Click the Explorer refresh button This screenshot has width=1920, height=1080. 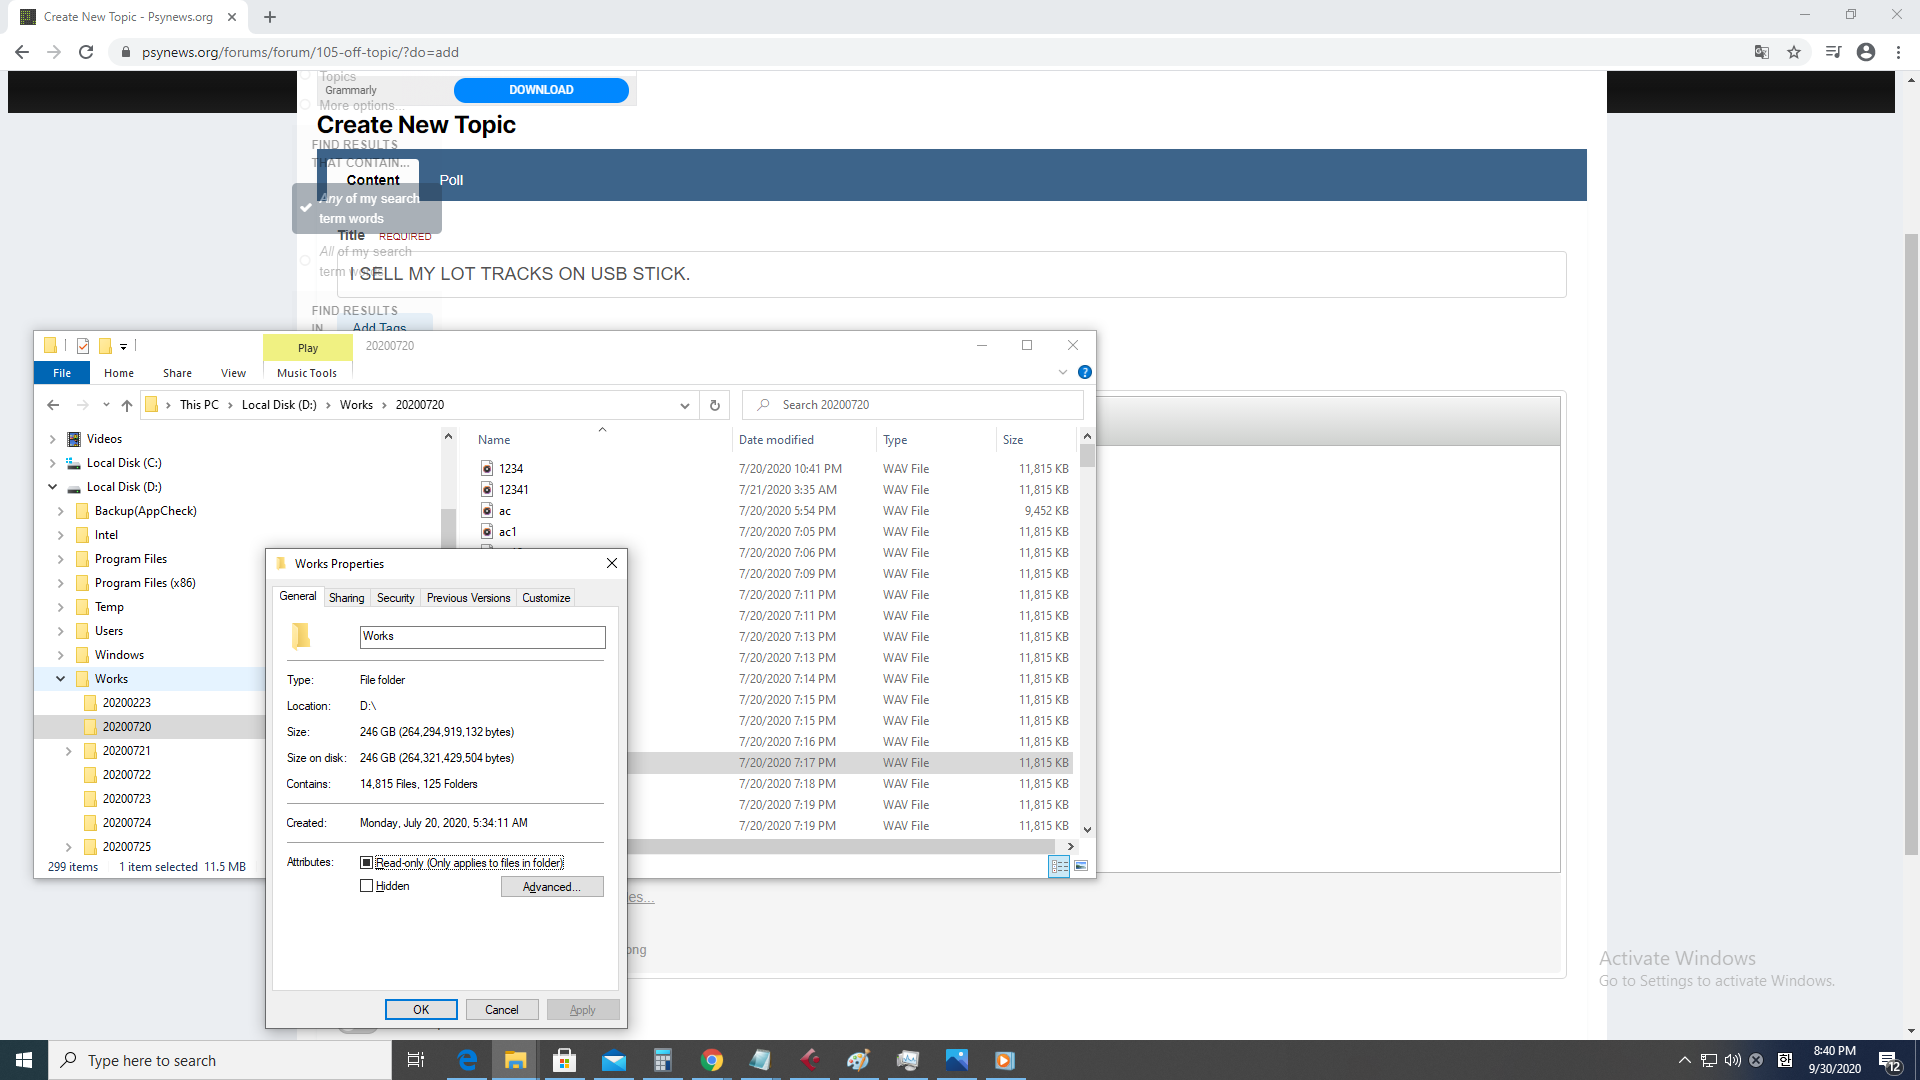714,405
